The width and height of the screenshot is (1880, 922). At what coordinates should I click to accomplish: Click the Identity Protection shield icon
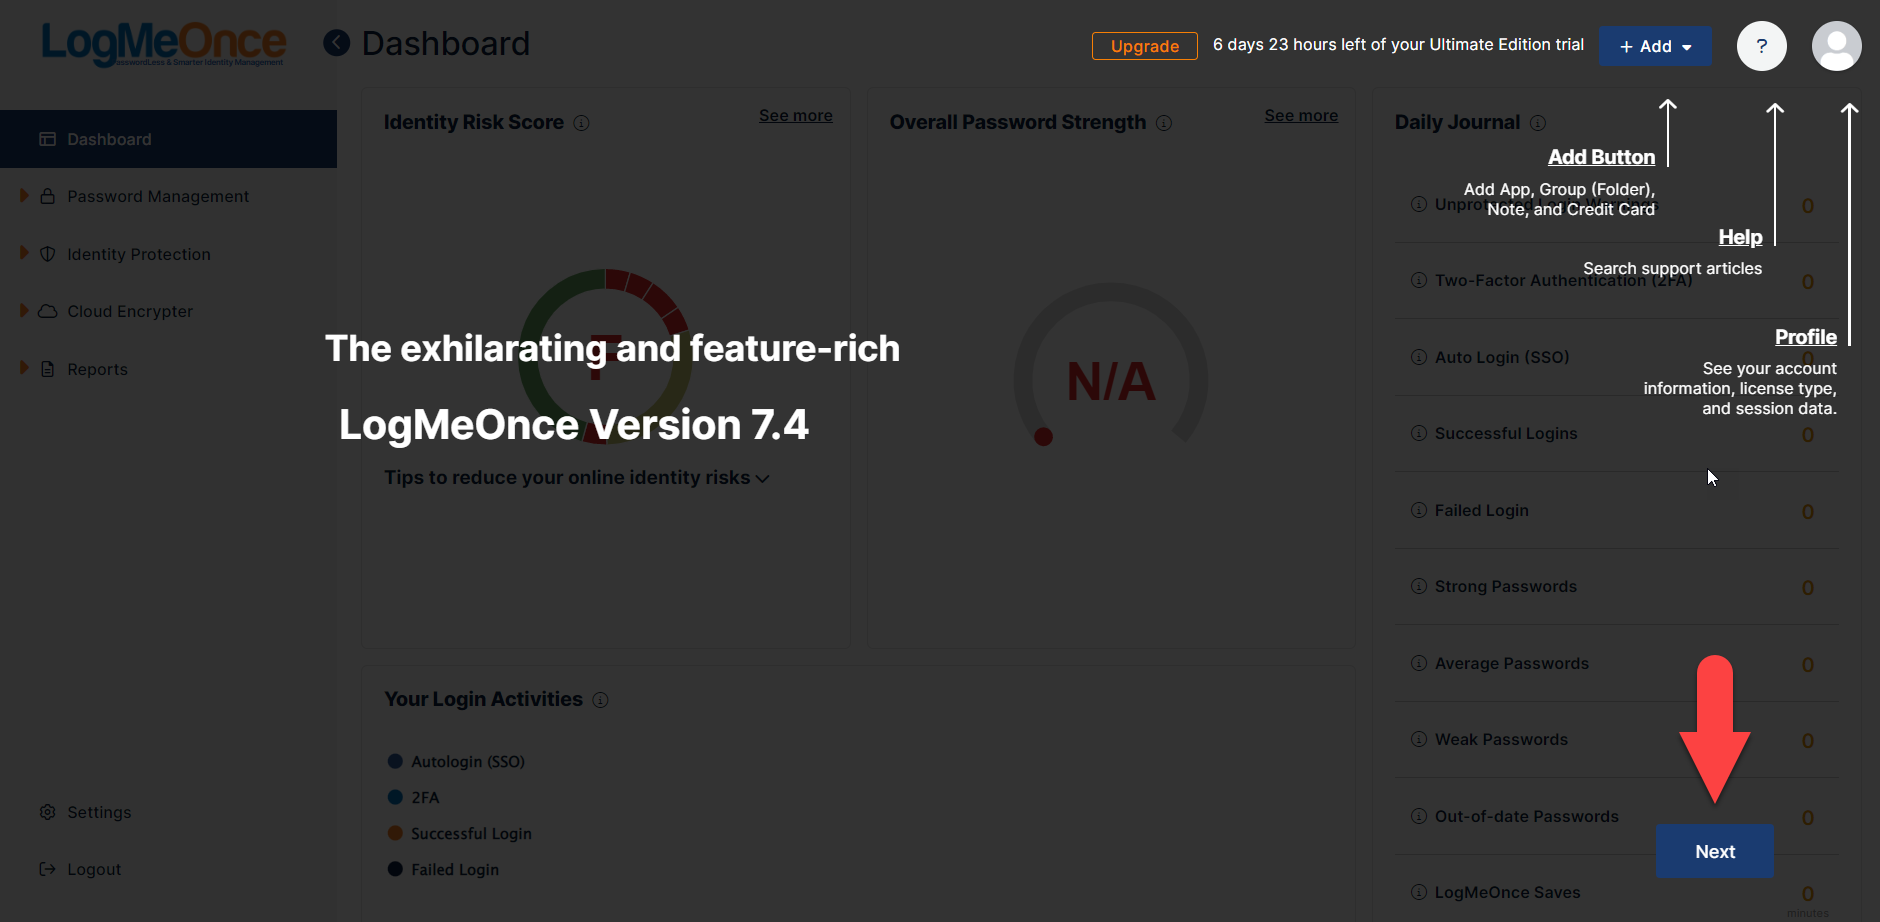[47, 254]
